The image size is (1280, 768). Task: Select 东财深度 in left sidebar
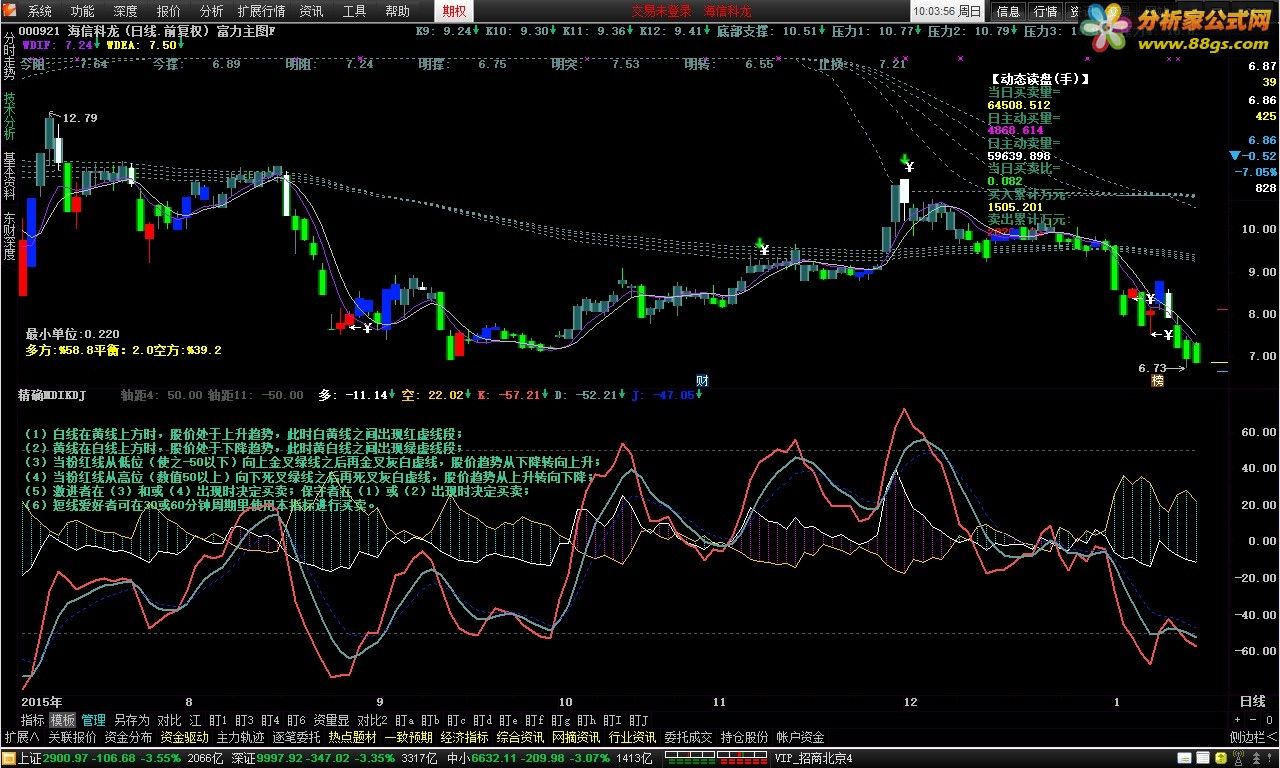(x=9, y=236)
